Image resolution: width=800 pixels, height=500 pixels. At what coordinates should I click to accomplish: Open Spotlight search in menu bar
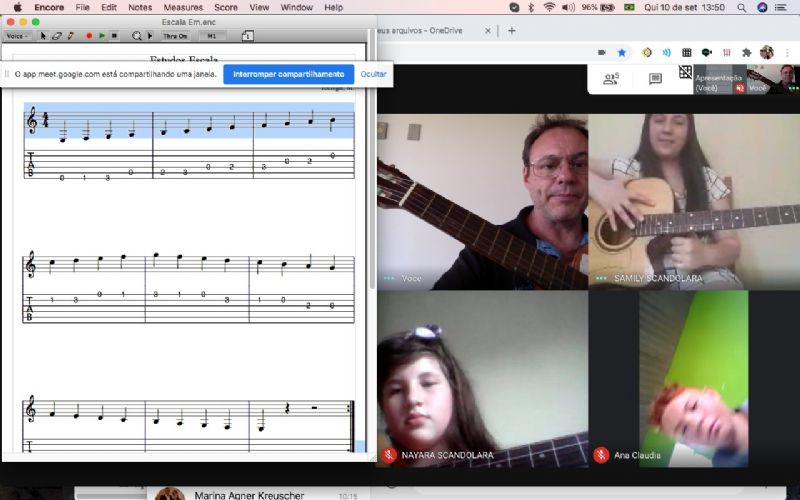coord(741,8)
